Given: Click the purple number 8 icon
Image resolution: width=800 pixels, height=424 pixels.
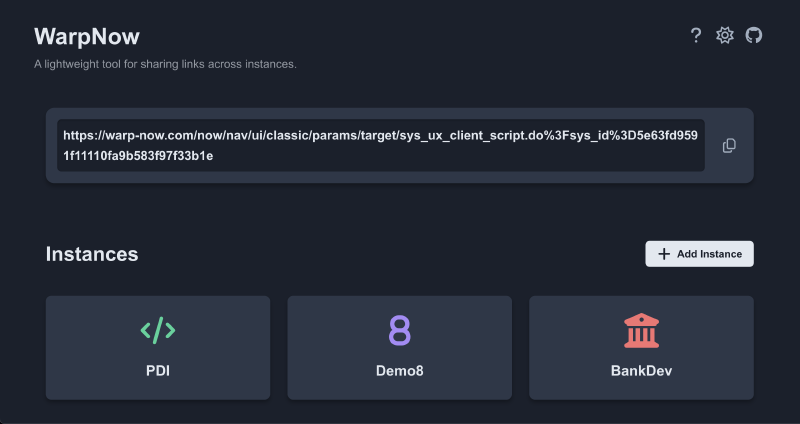Looking at the screenshot, I should (399, 330).
